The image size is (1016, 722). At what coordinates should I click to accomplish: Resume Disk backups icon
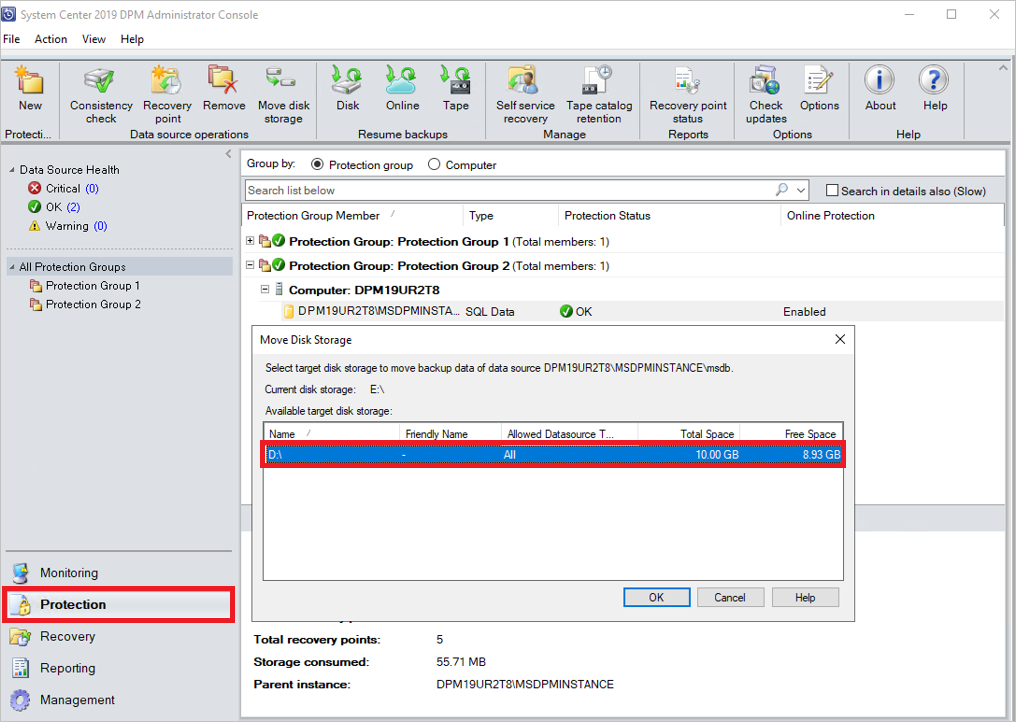tap(347, 80)
